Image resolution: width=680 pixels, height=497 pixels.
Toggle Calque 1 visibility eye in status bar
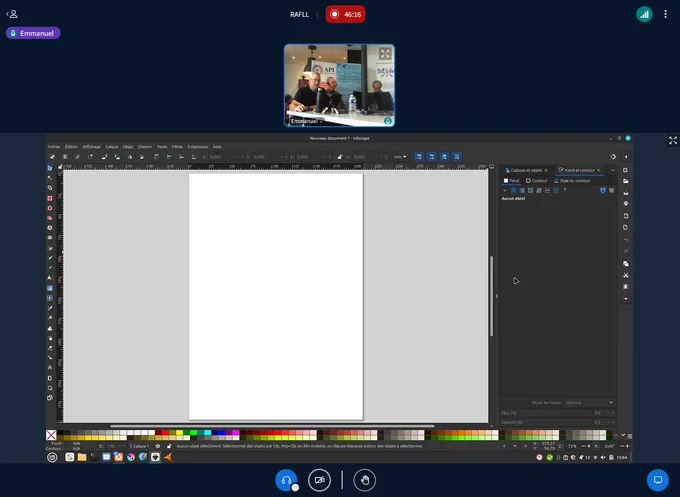pyautogui.click(x=158, y=446)
